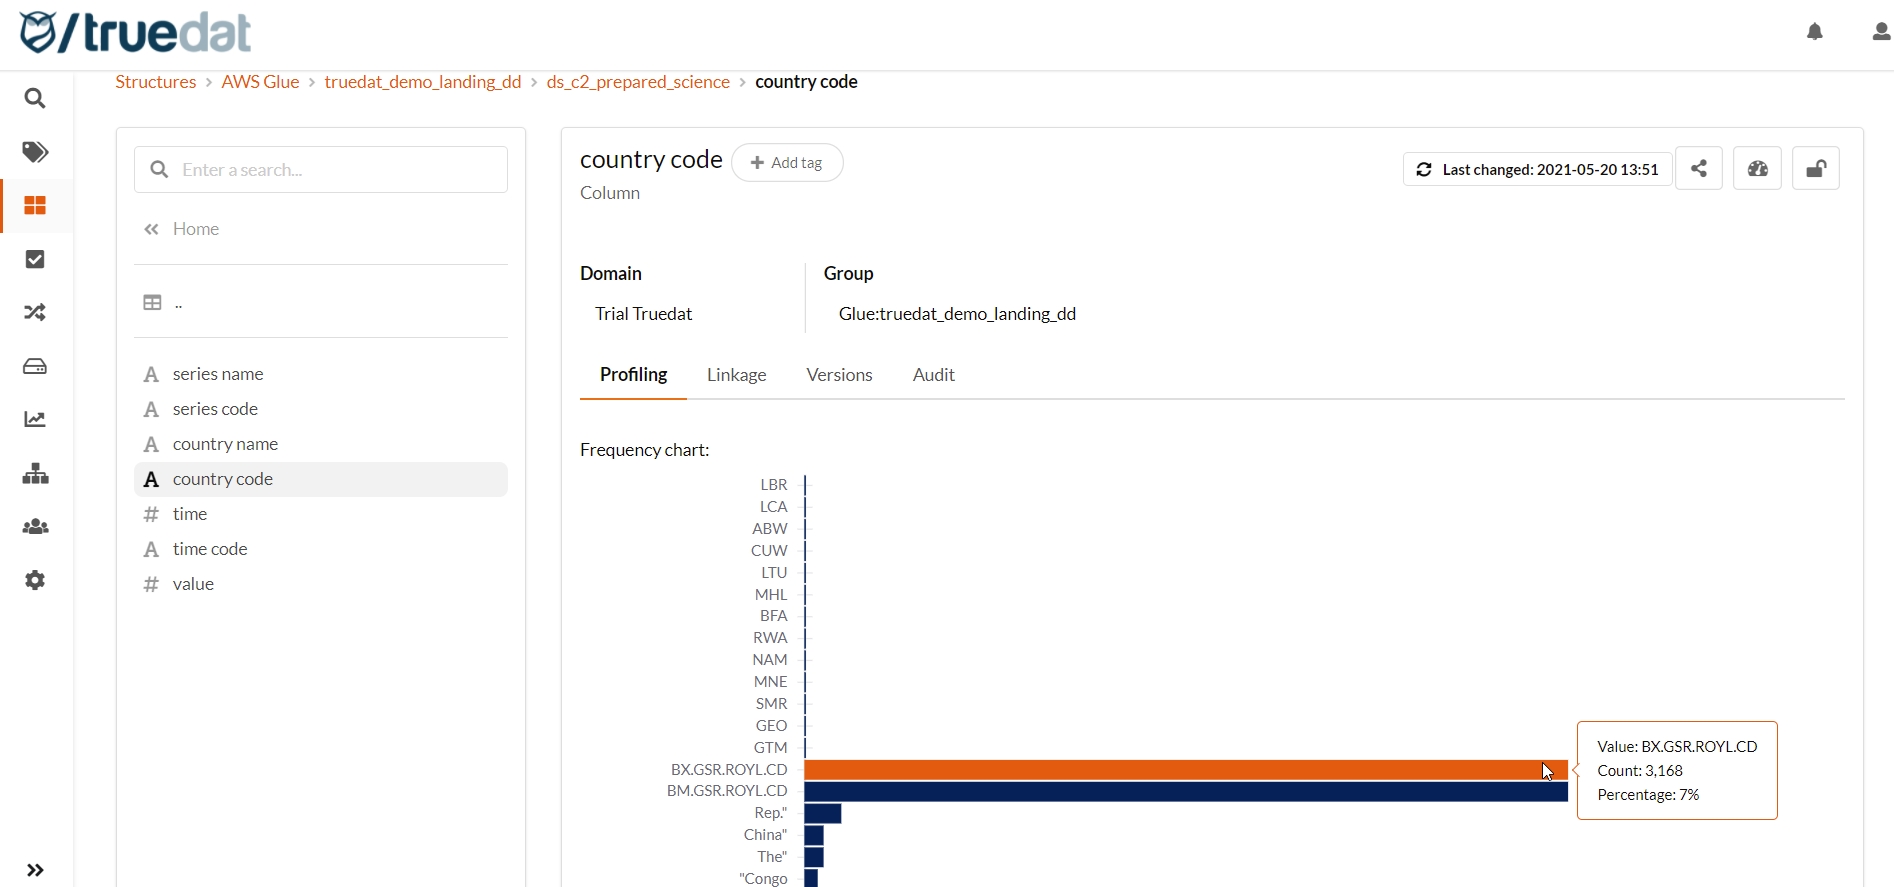
Task: Follow the AWS Glue breadcrumb link
Action: click(260, 82)
